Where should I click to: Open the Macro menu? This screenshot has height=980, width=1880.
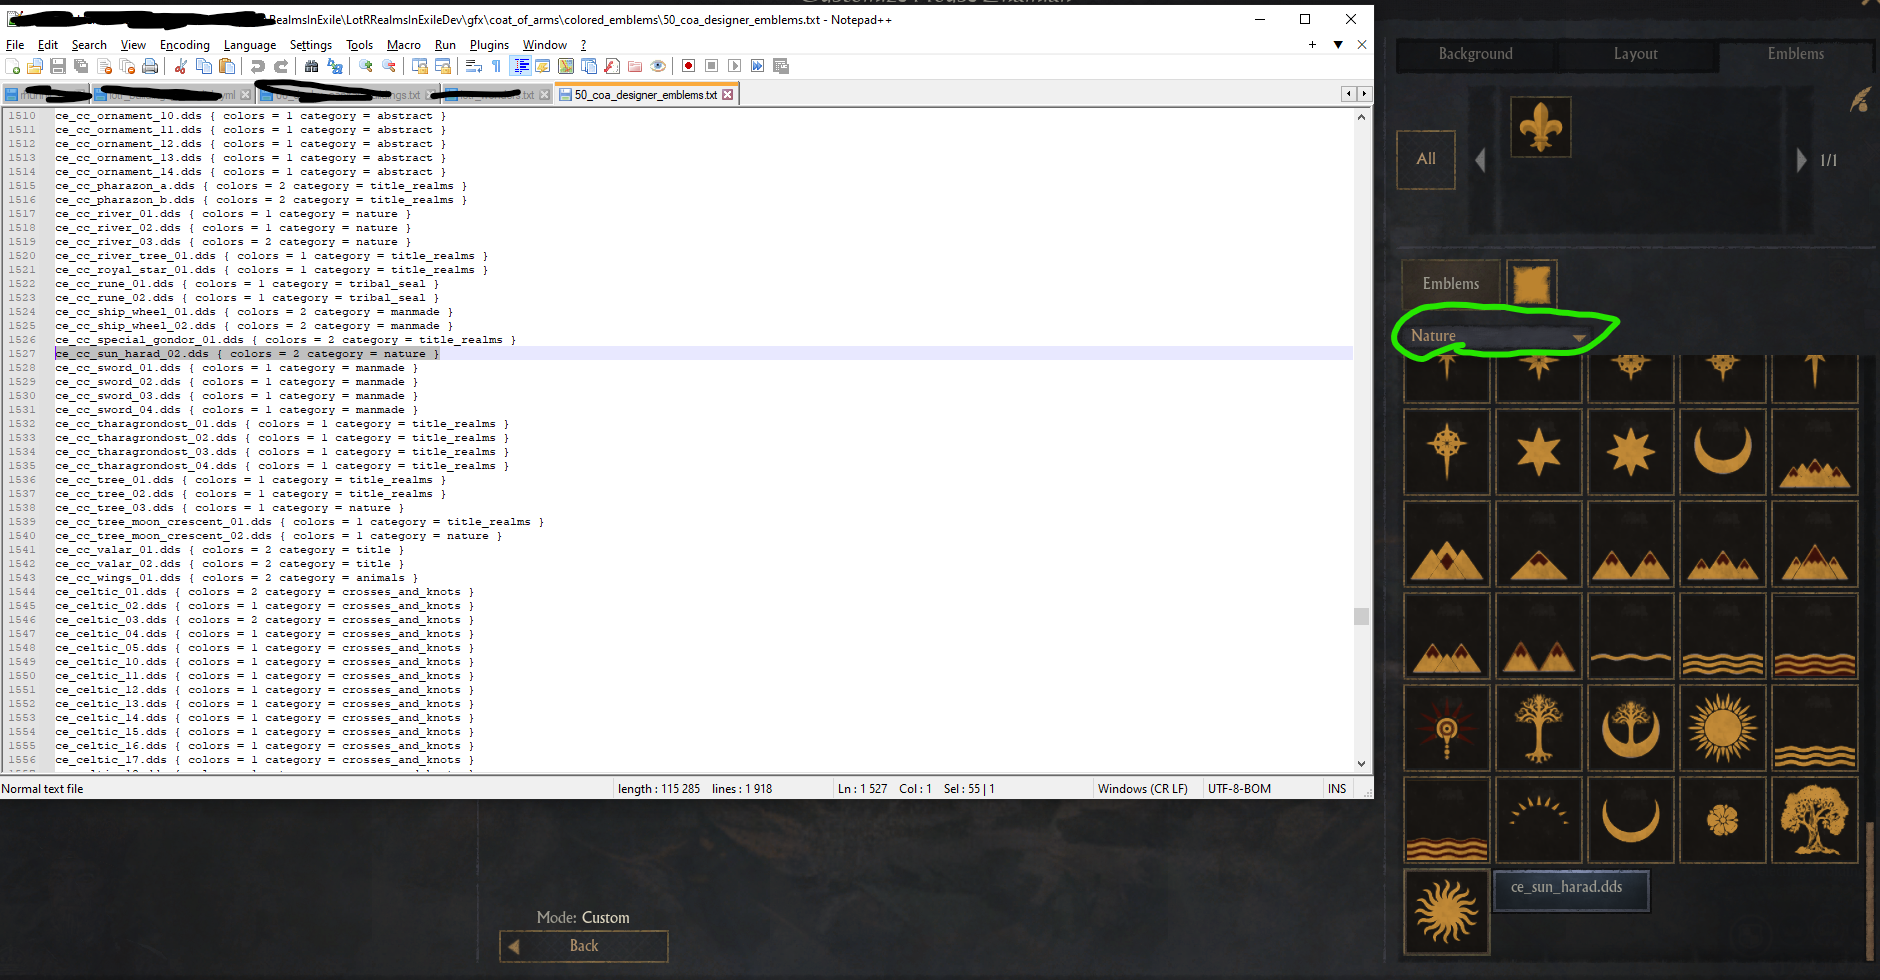(403, 45)
